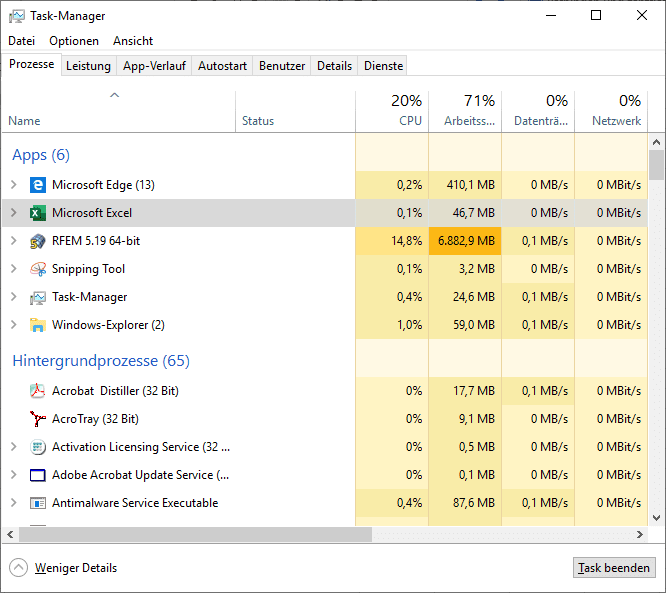Image resolution: width=666 pixels, height=593 pixels.
Task: Click the Acrobat Distiller icon
Action: 38,391
